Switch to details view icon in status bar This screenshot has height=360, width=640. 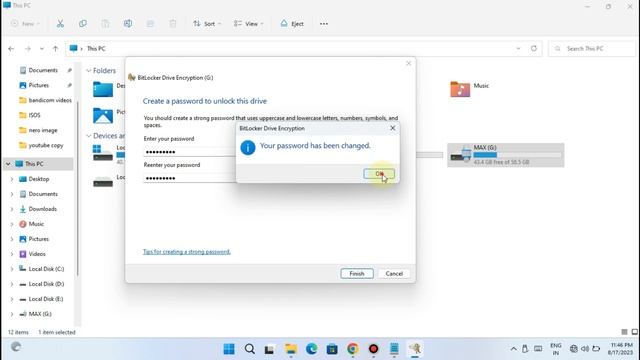coord(624,332)
